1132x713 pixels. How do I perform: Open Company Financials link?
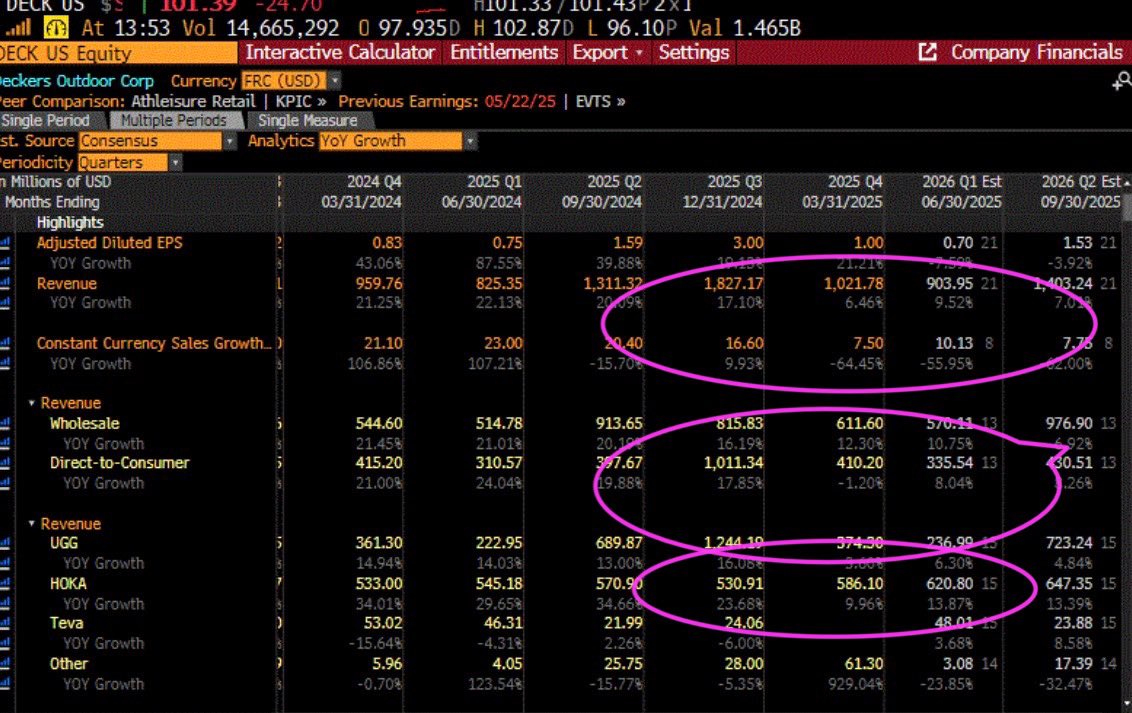[1037, 53]
